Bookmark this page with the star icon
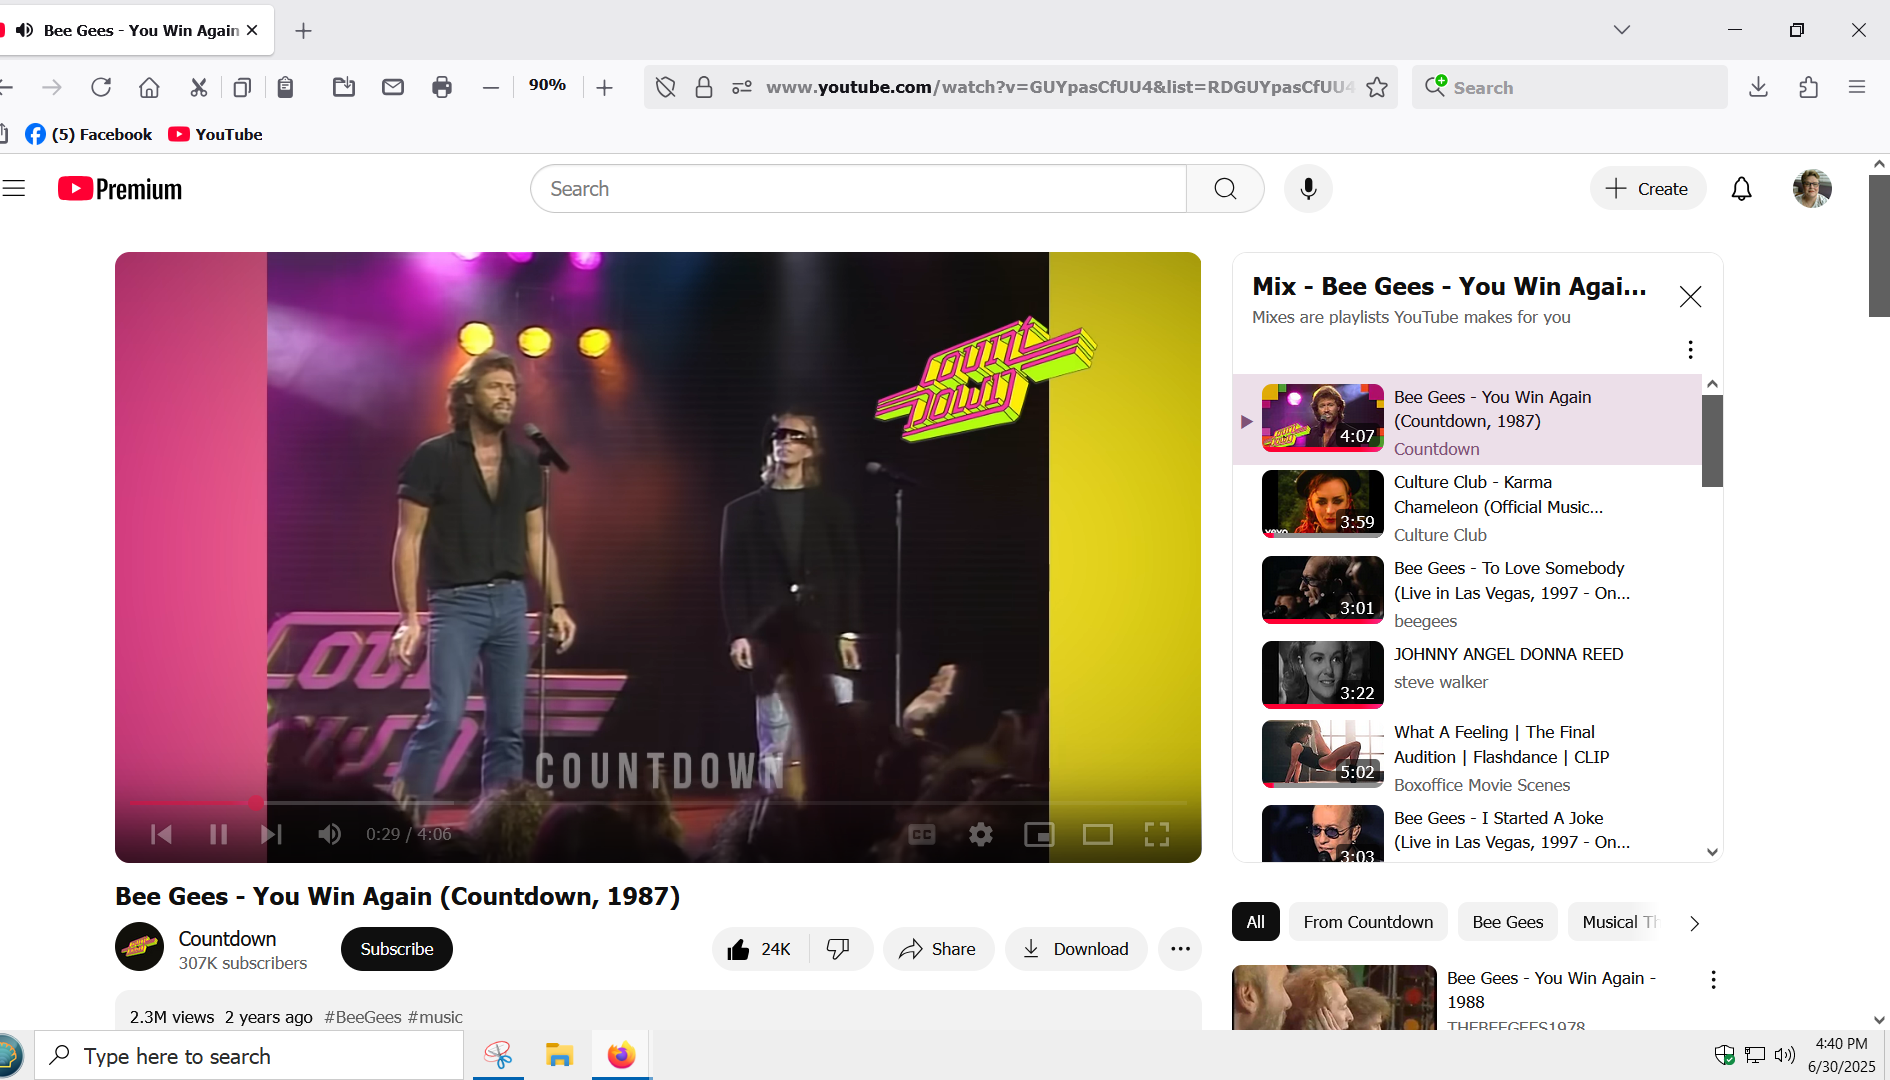1890x1080 pixels. coord(1377,87)
